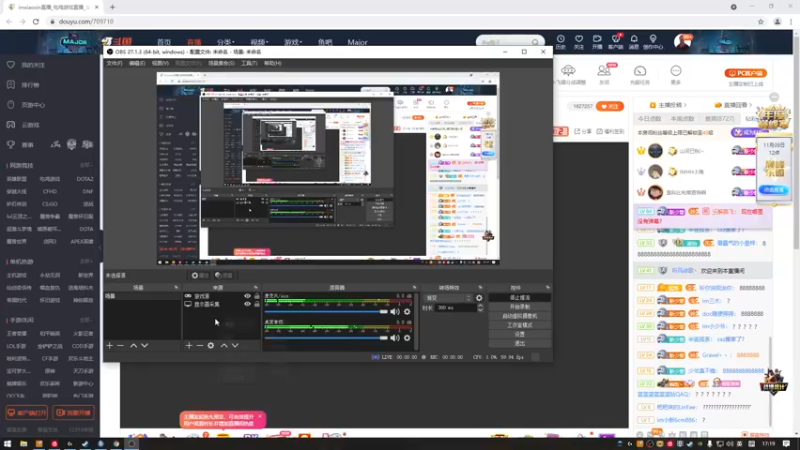Open Douyu notifications bell icon
The height and width of the screenshot is (450, 800).
tap(634, 42)
